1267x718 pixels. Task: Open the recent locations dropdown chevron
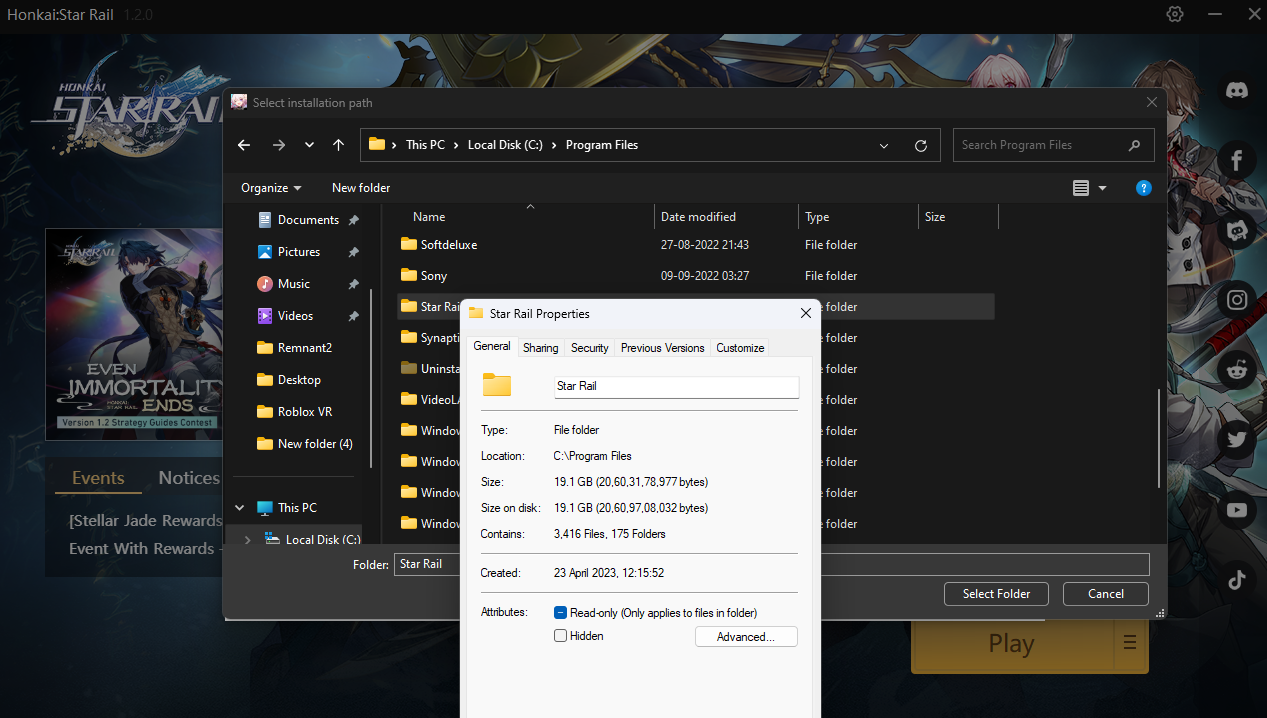click(x=309, y=145)
